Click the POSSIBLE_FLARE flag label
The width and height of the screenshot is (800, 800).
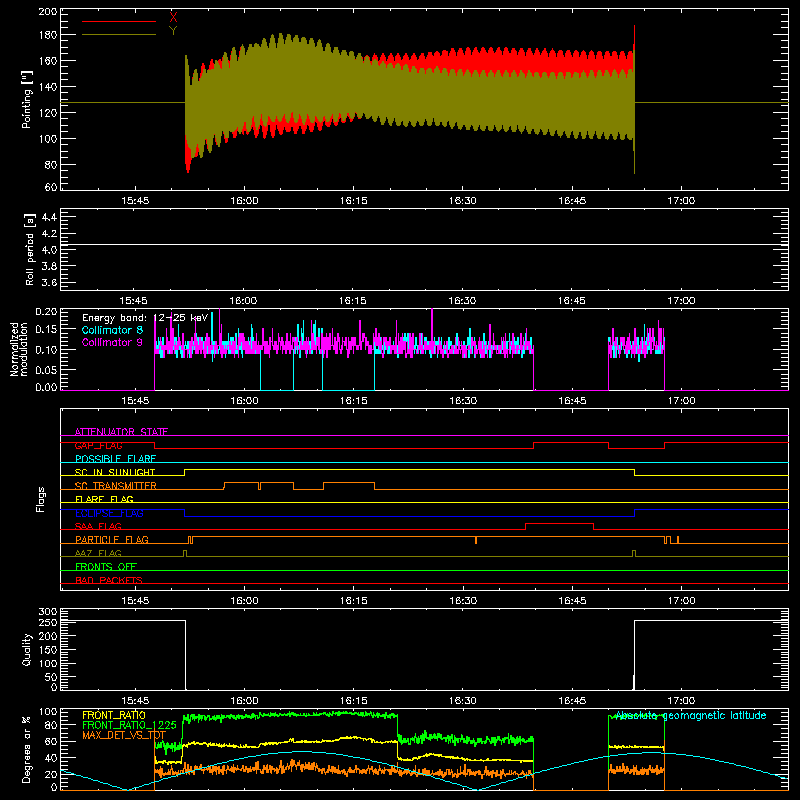115,459
